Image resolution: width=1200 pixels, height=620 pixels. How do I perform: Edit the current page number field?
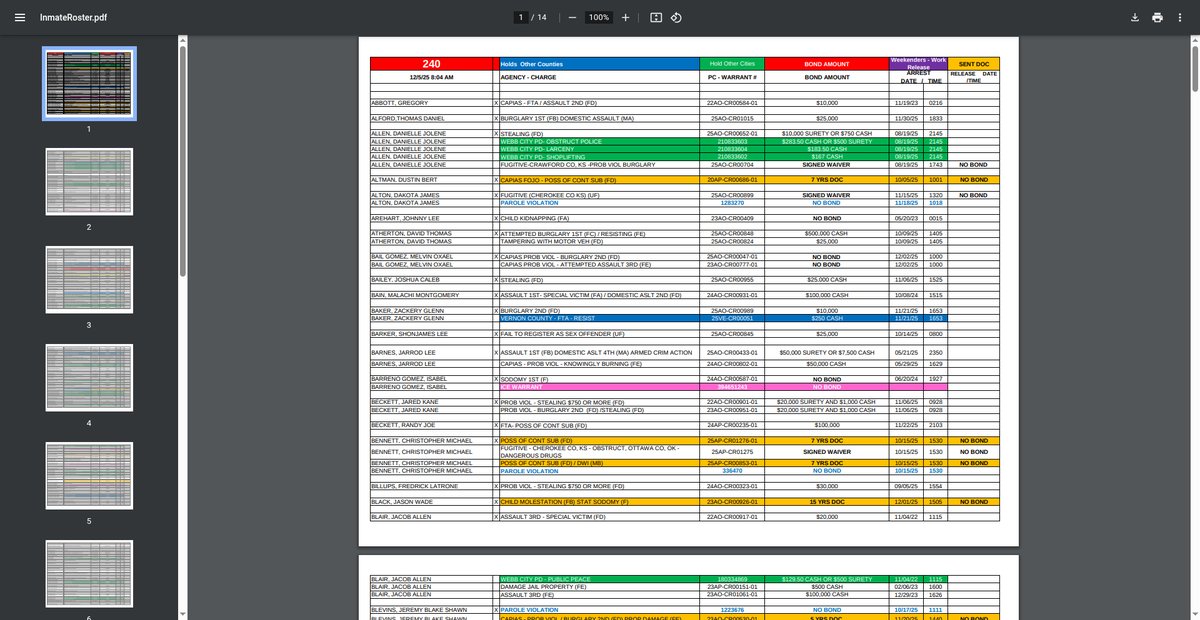pos(520,18)
